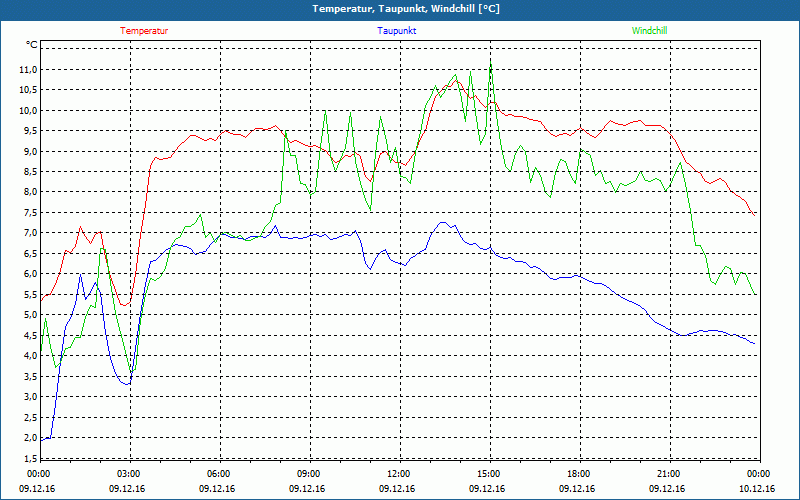Click the 2,0 y-axis value
The height and width of the screenshot is (500, 800).
tap(30, 438)
